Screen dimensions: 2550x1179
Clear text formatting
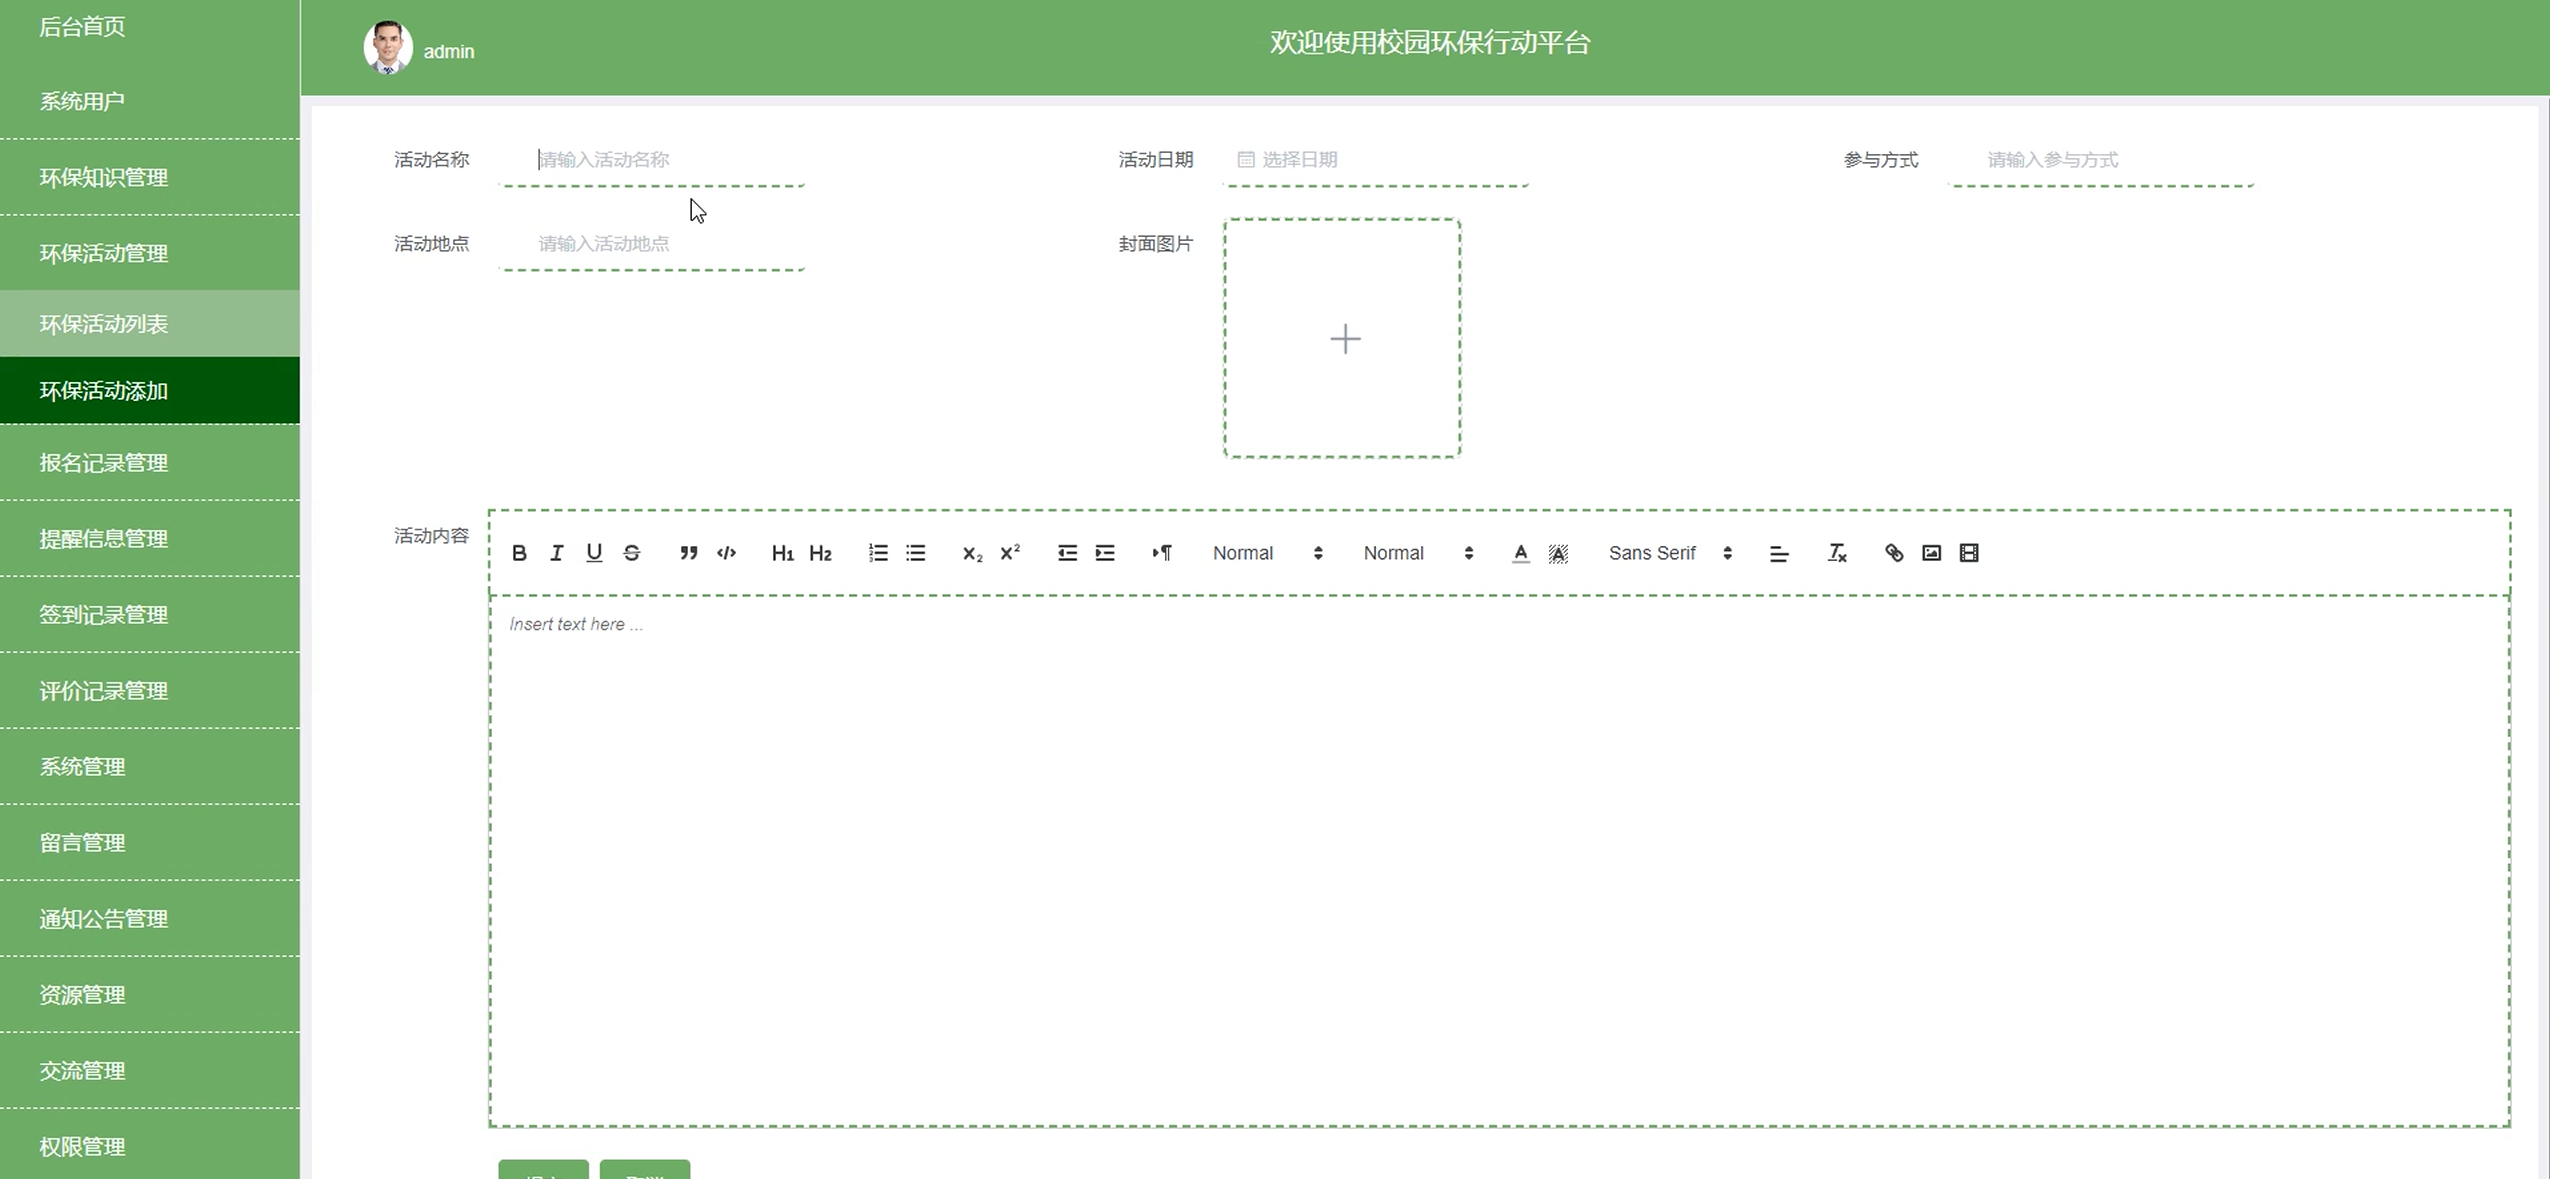pos(1837,553)
